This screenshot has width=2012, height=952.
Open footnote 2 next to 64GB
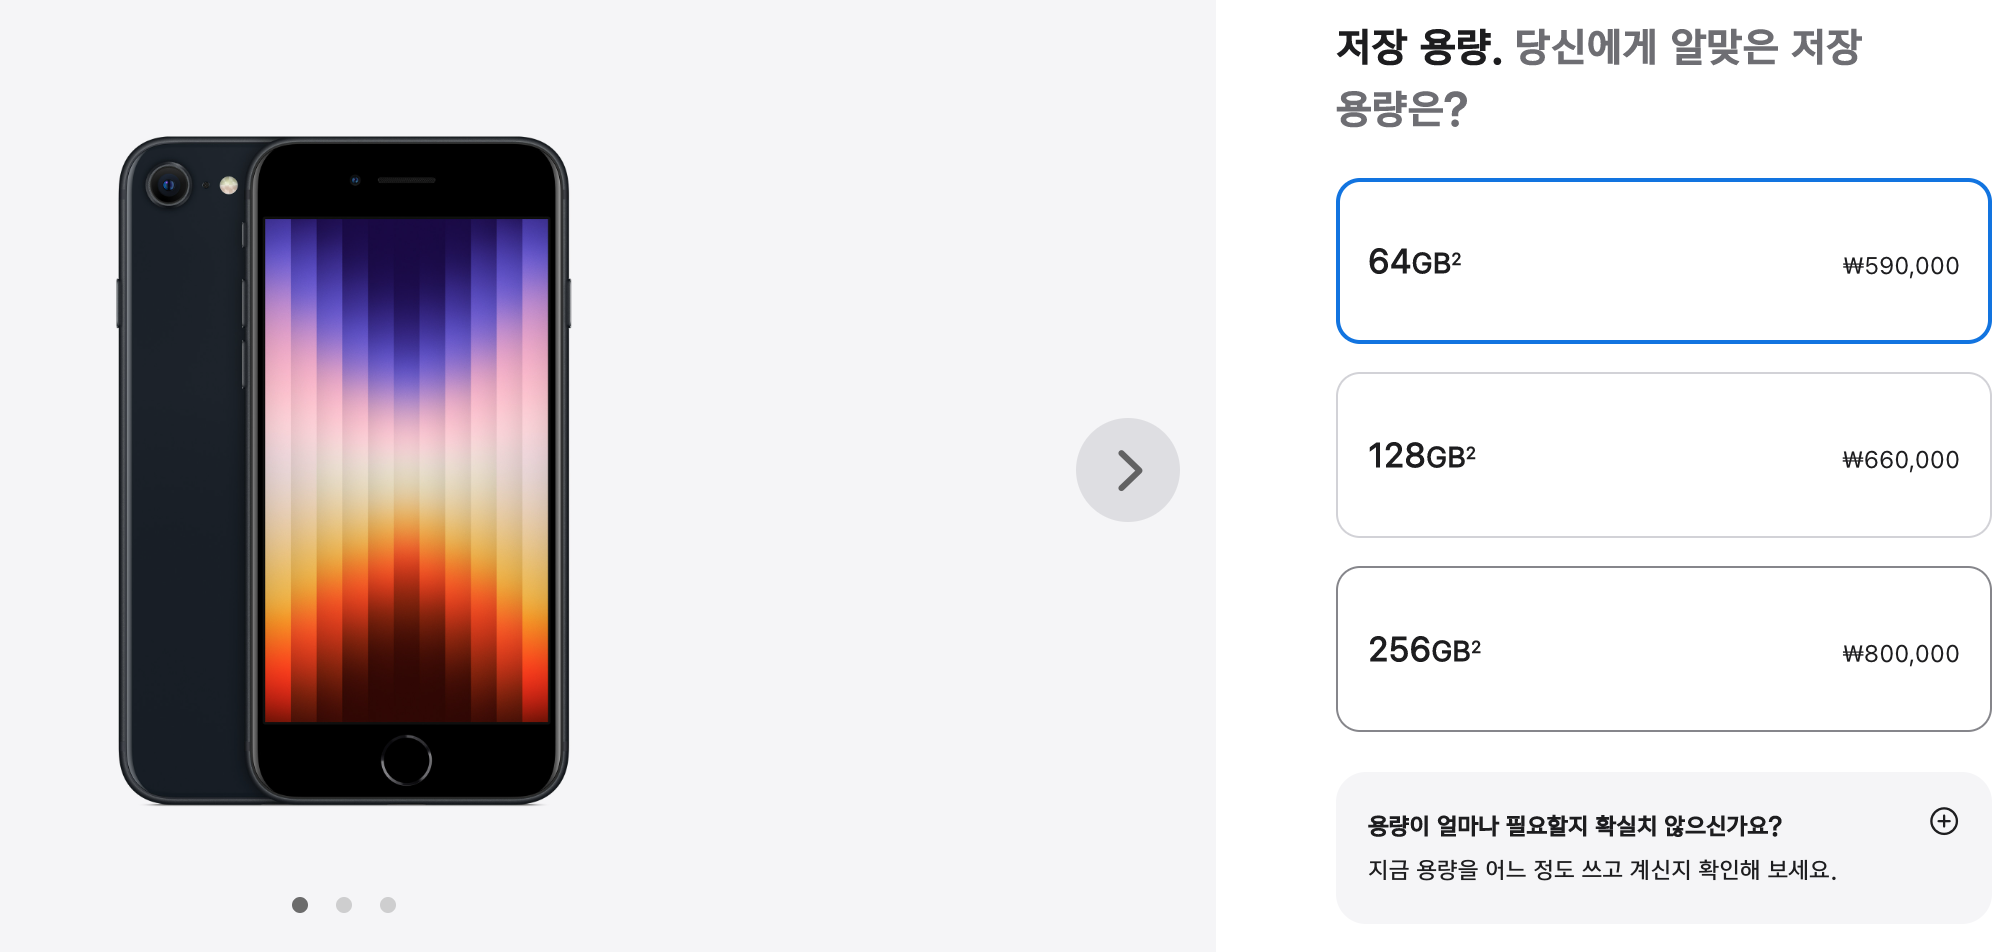coord(1456,259)
